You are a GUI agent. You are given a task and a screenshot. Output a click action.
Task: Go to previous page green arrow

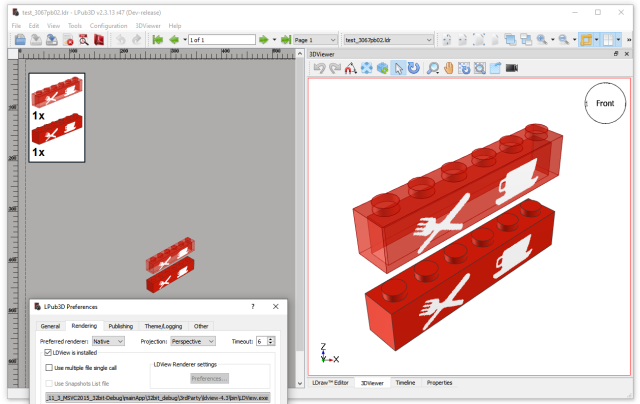click(174, 40)
